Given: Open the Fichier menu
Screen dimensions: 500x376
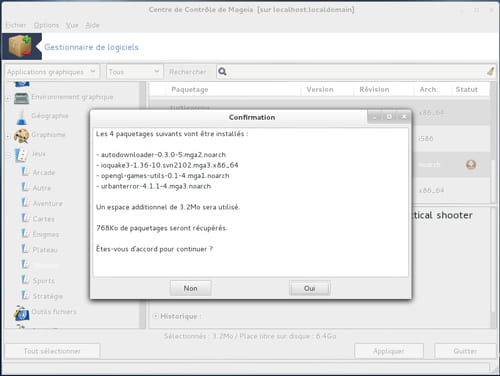Looking at the screenshot, I should 16,25.
